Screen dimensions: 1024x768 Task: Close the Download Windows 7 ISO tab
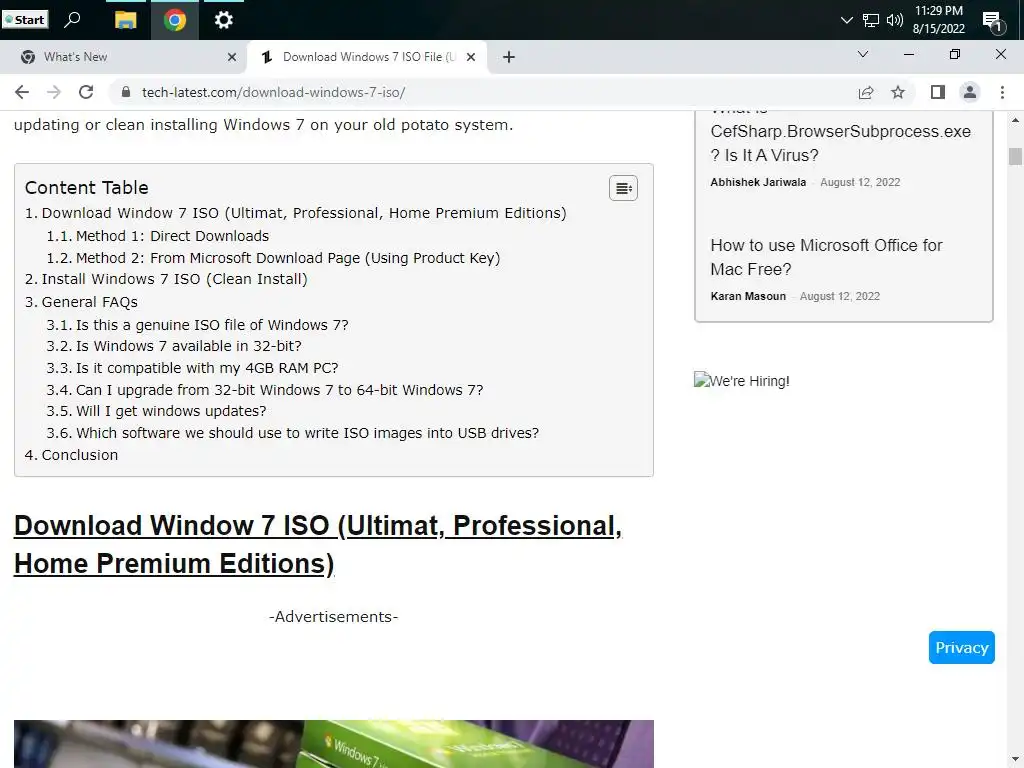tap(471, 57)
